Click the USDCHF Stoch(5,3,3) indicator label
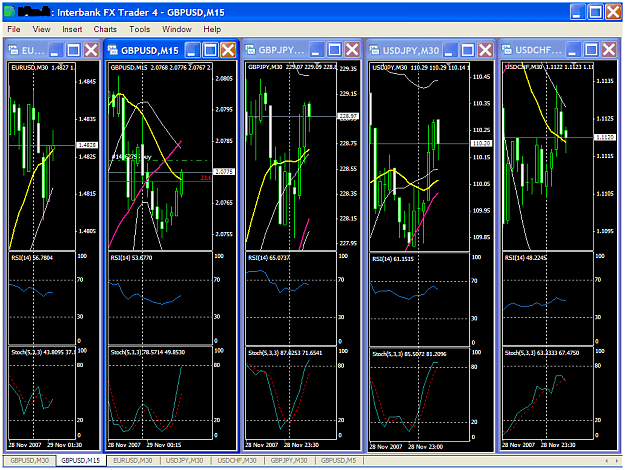This screenshot has width=625, height=470. click(542, 353)
